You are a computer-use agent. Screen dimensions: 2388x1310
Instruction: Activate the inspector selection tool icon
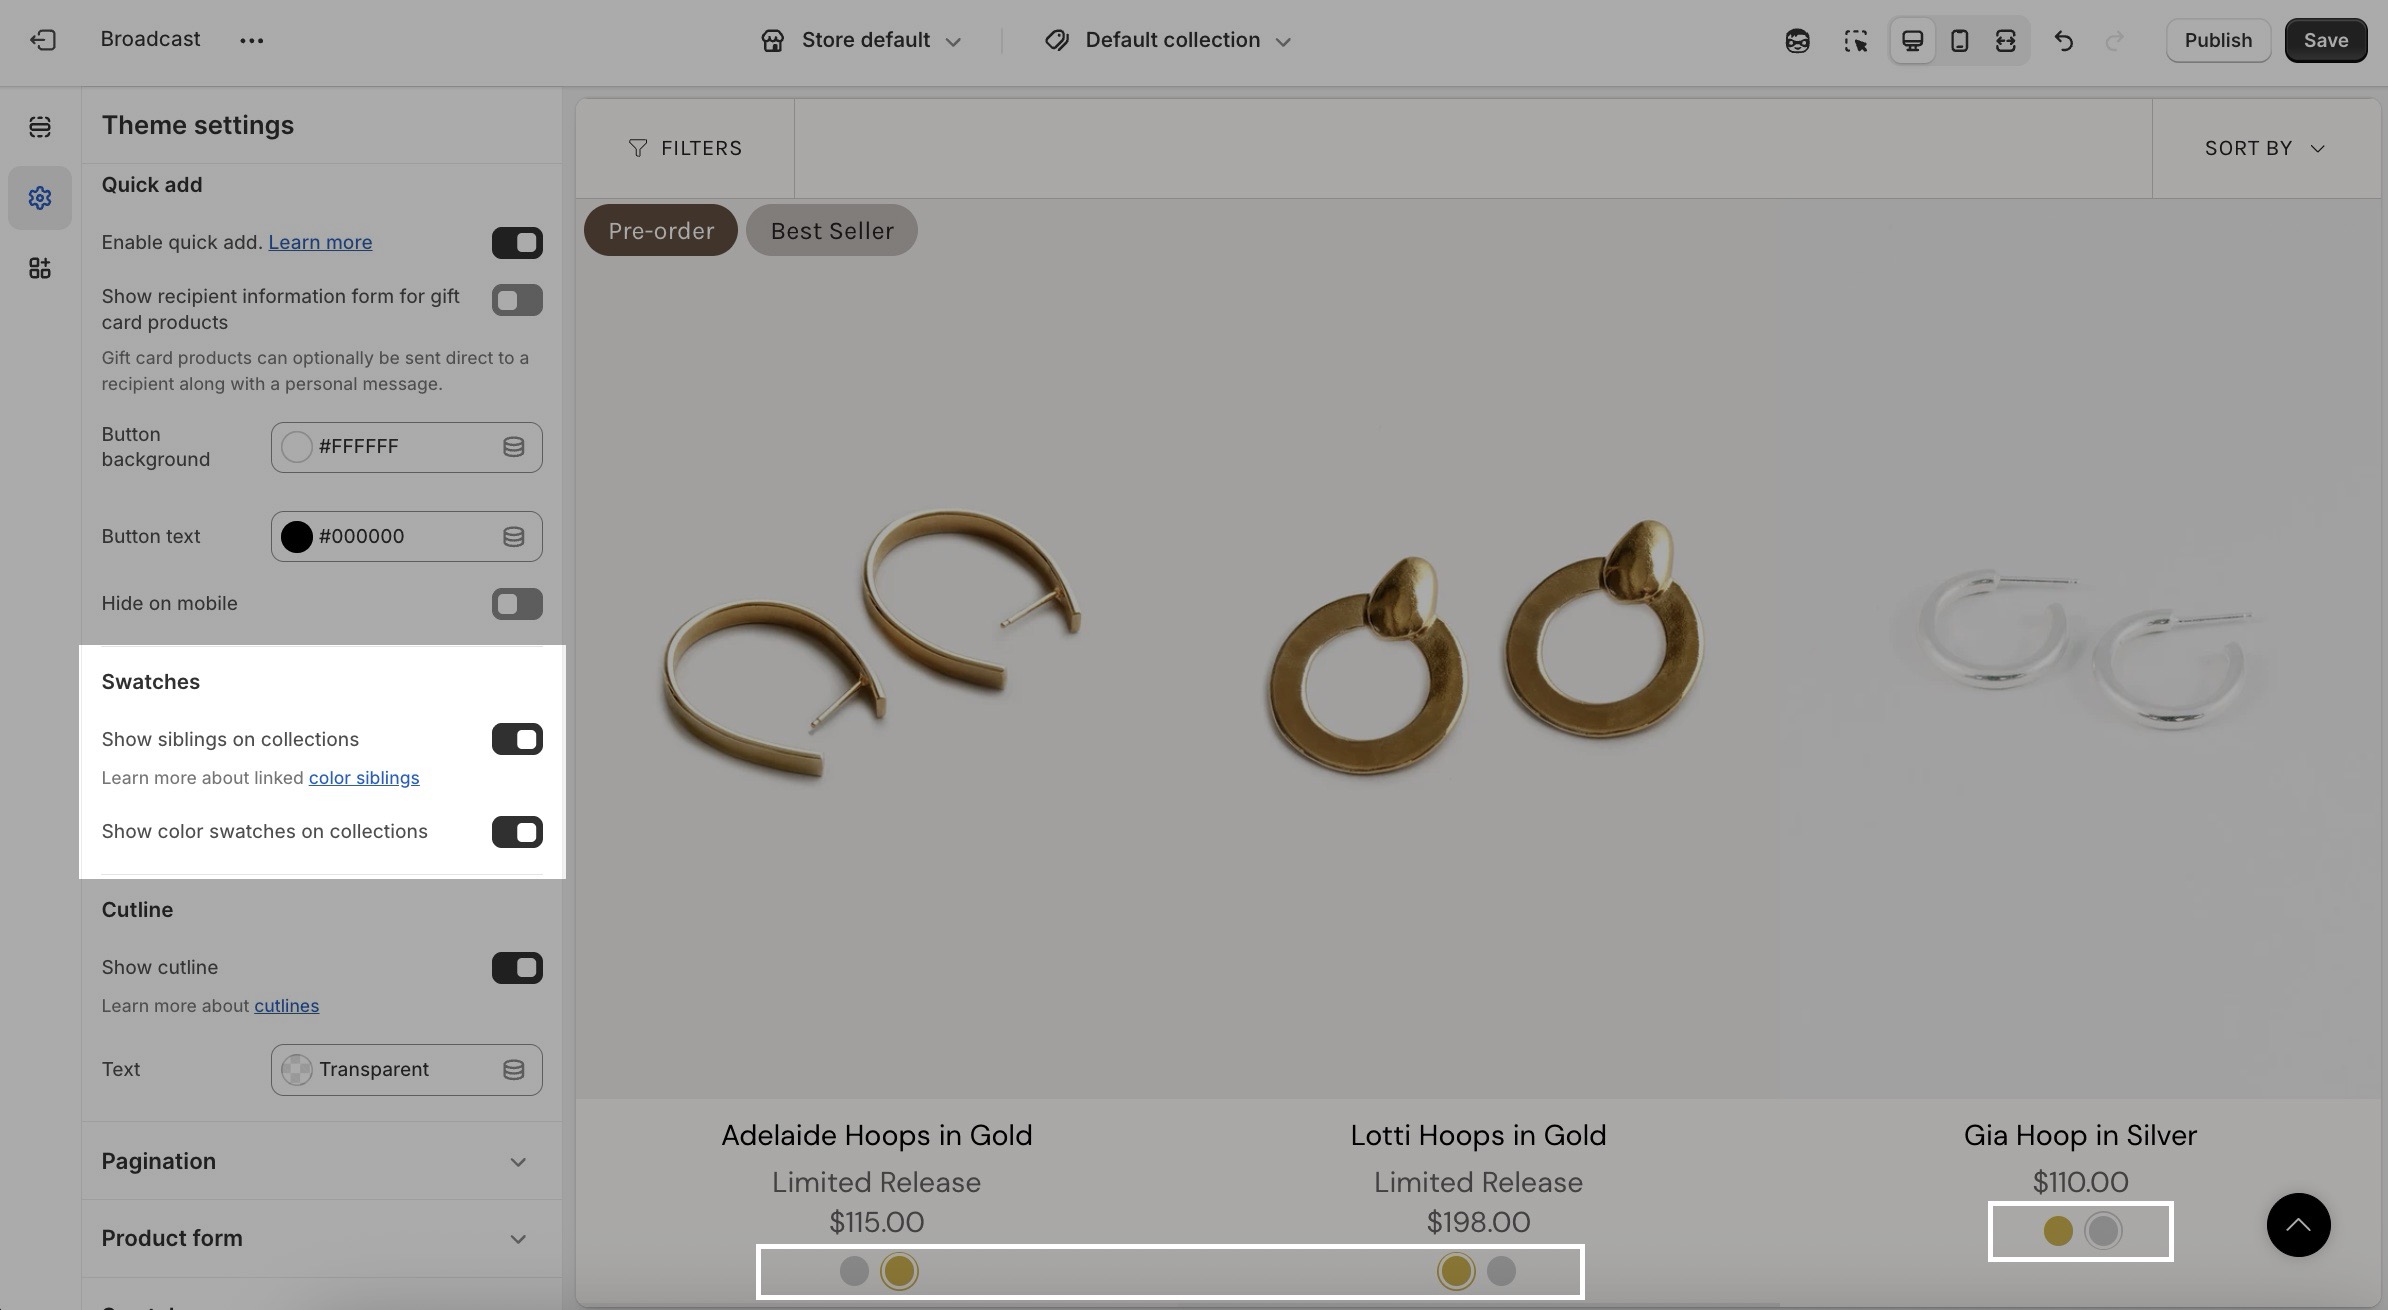[x=1855, y=41]
